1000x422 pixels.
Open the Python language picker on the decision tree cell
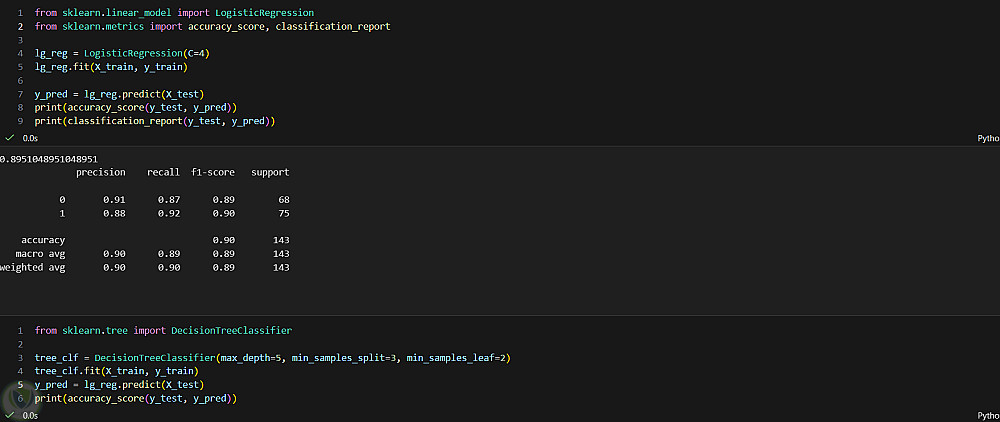[987, 415]
